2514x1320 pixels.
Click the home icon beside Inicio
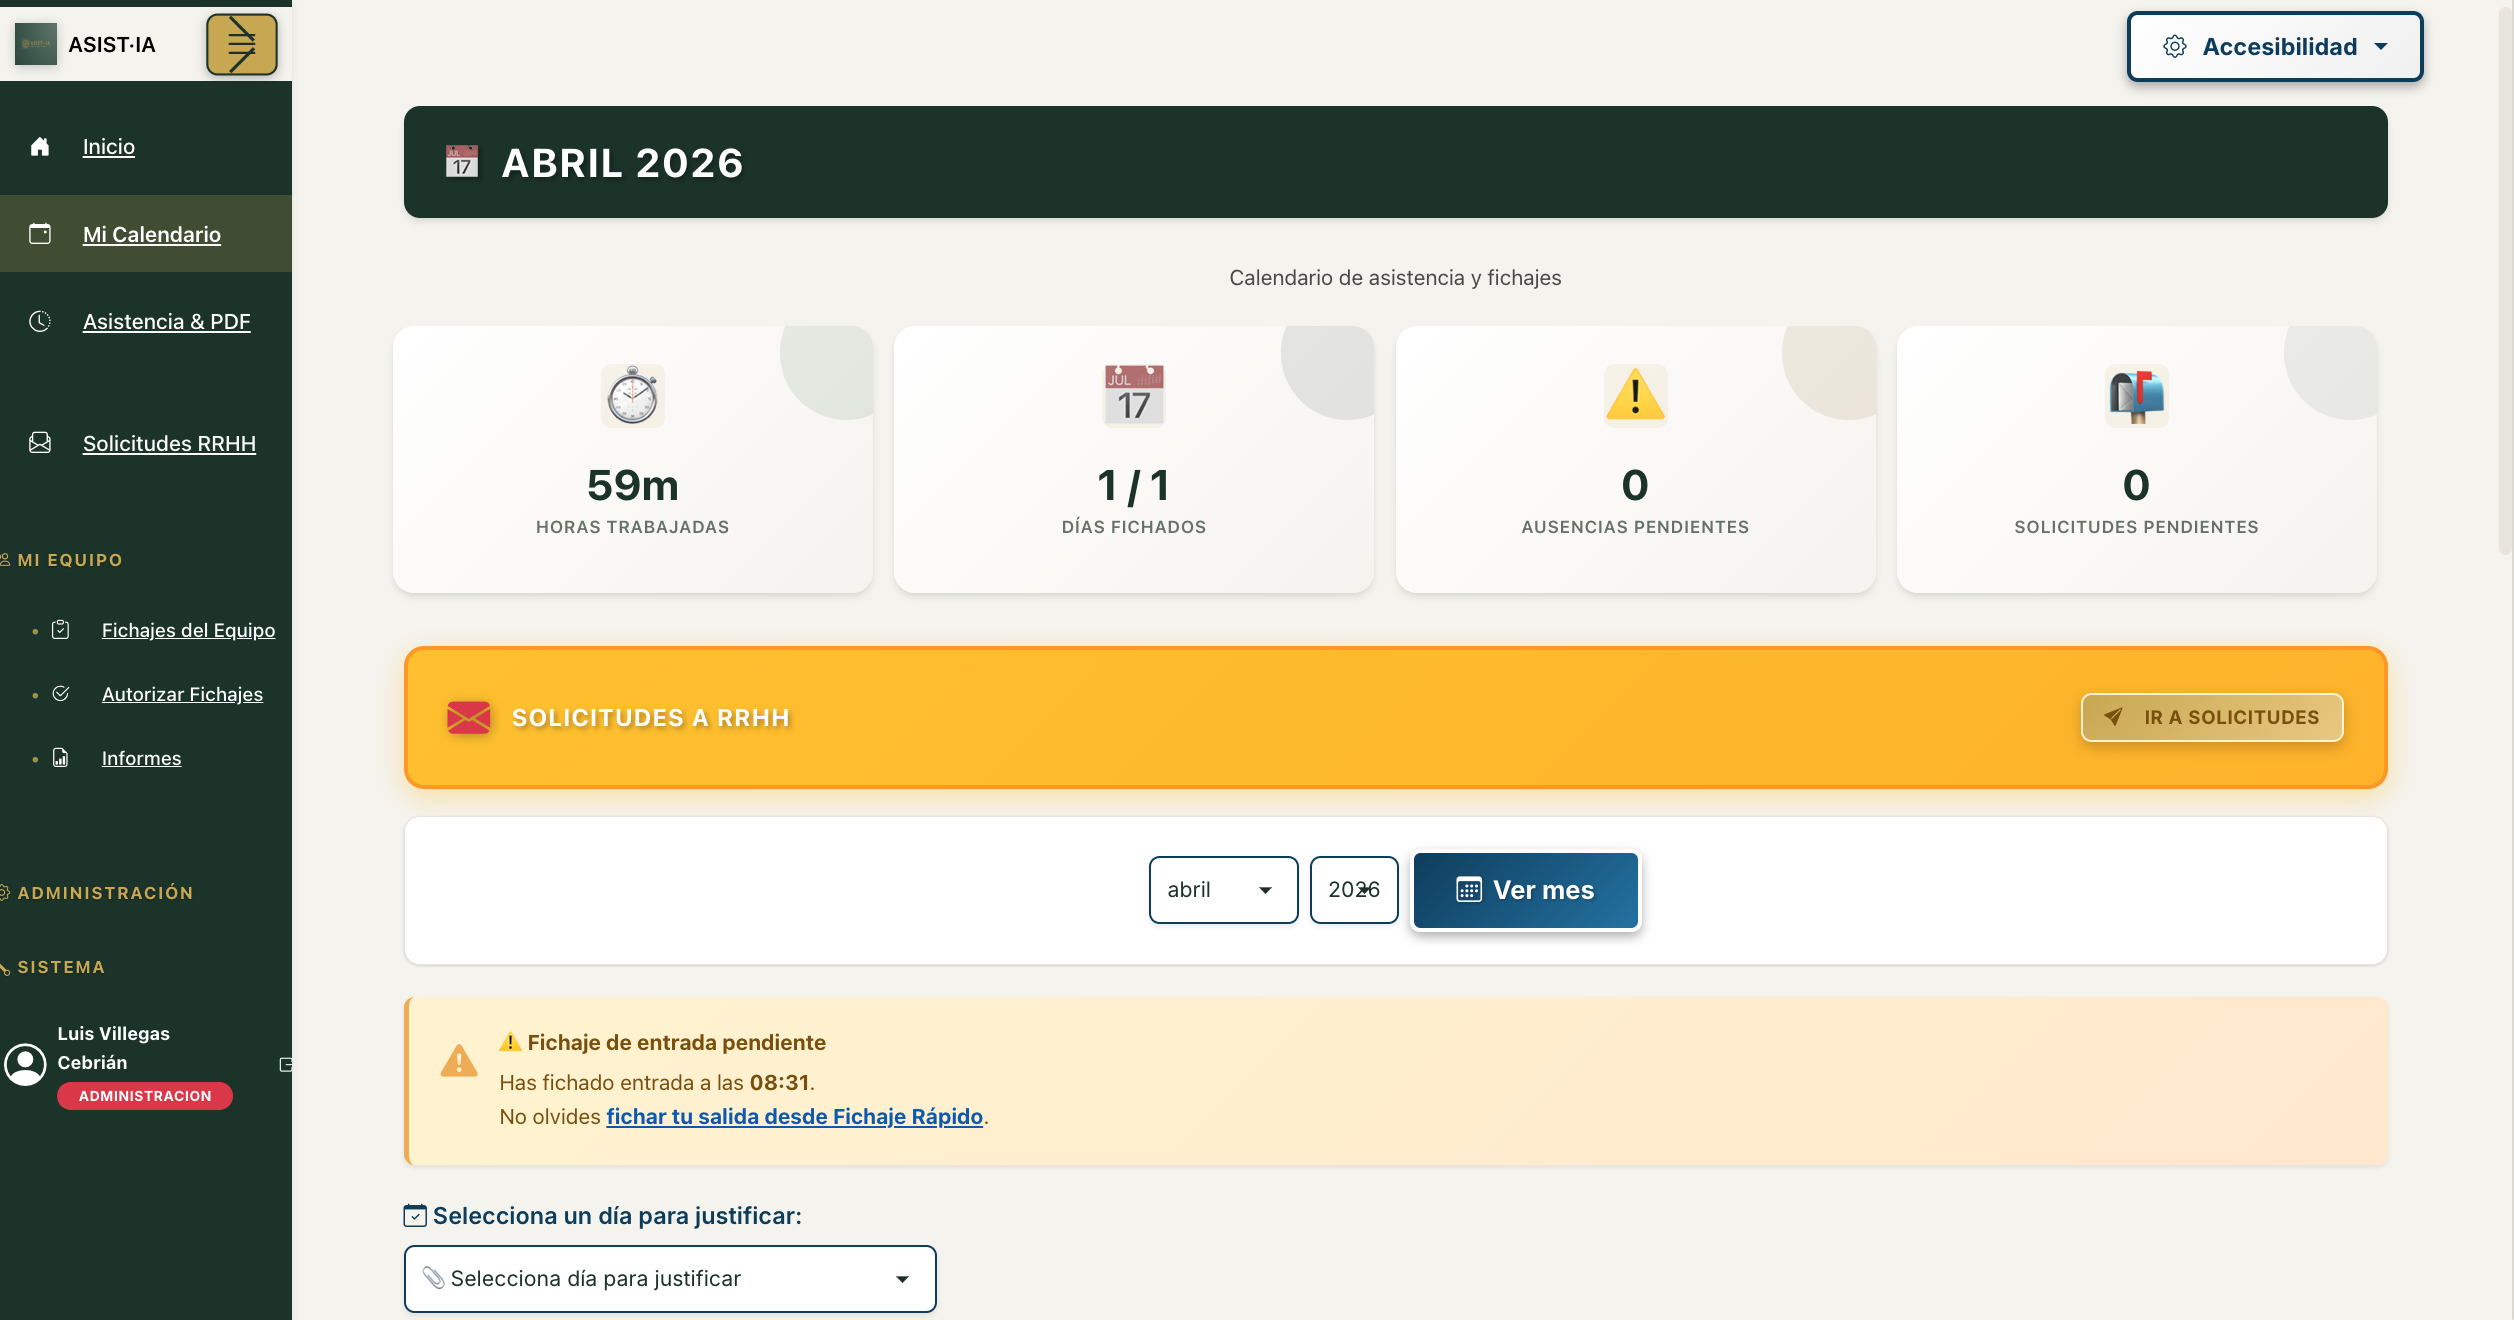tap(40, 147)
